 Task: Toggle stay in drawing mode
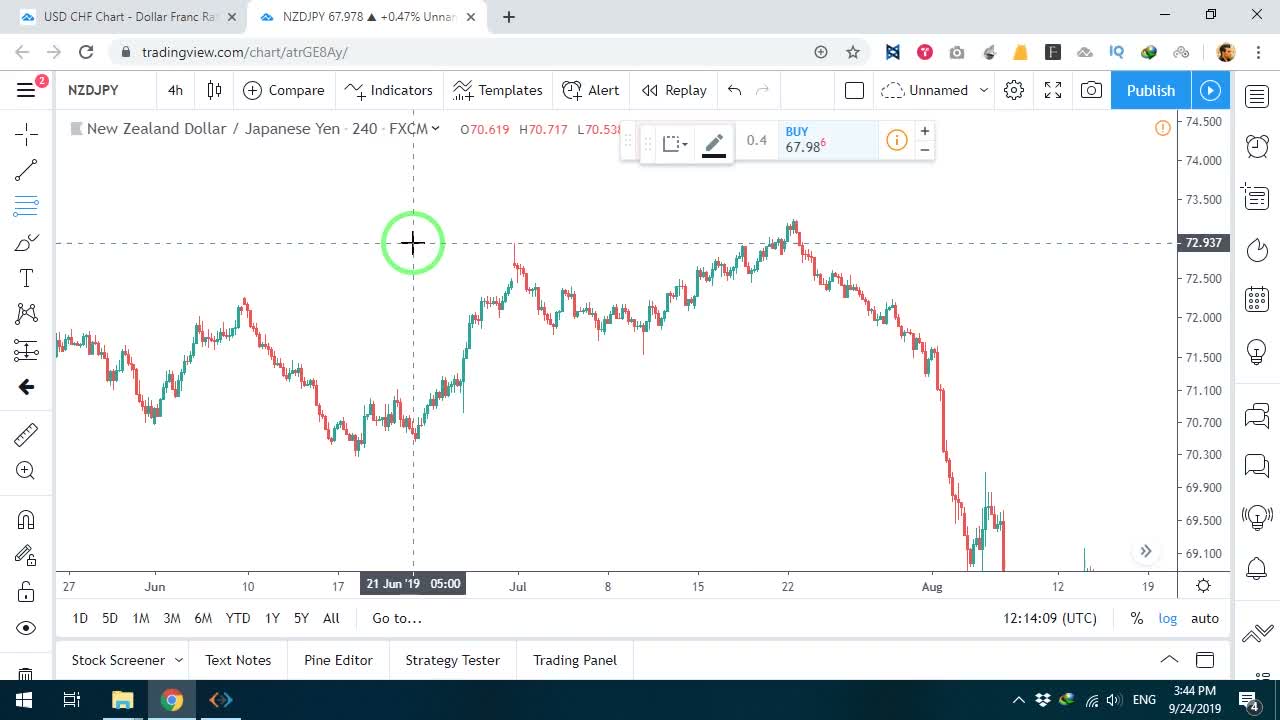pos(26,556)
